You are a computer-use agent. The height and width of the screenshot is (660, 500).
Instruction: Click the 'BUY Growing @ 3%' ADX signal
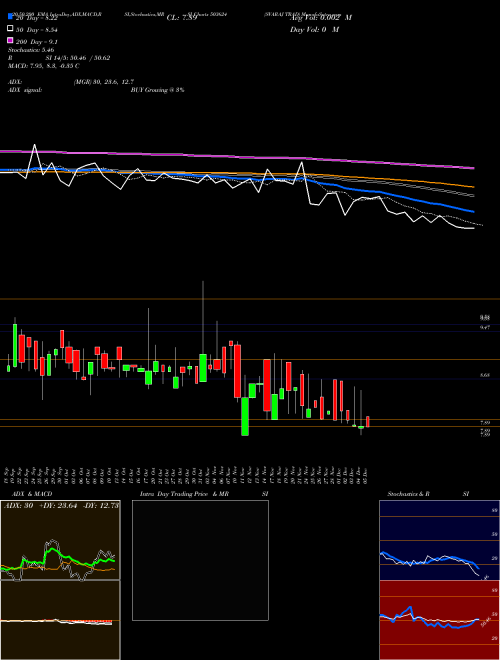[157, 90]
